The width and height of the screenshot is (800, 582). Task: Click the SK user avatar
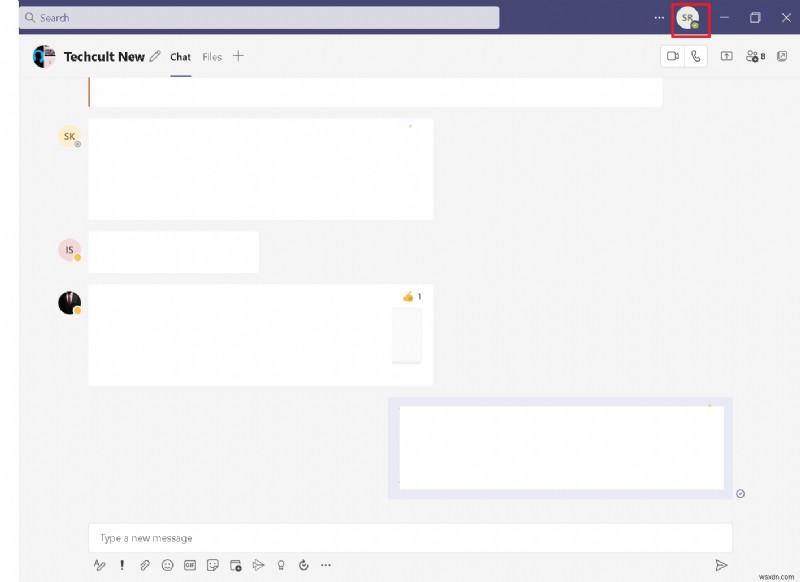point(69,137)
